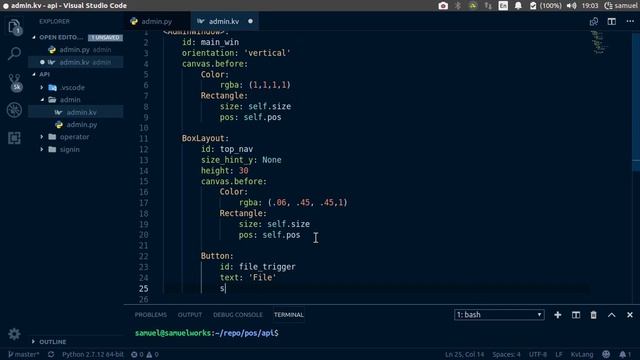This screenshot has width=640, height=360.
Task: Click the LF end-of-line selector
Action: (x=559, y=354)
